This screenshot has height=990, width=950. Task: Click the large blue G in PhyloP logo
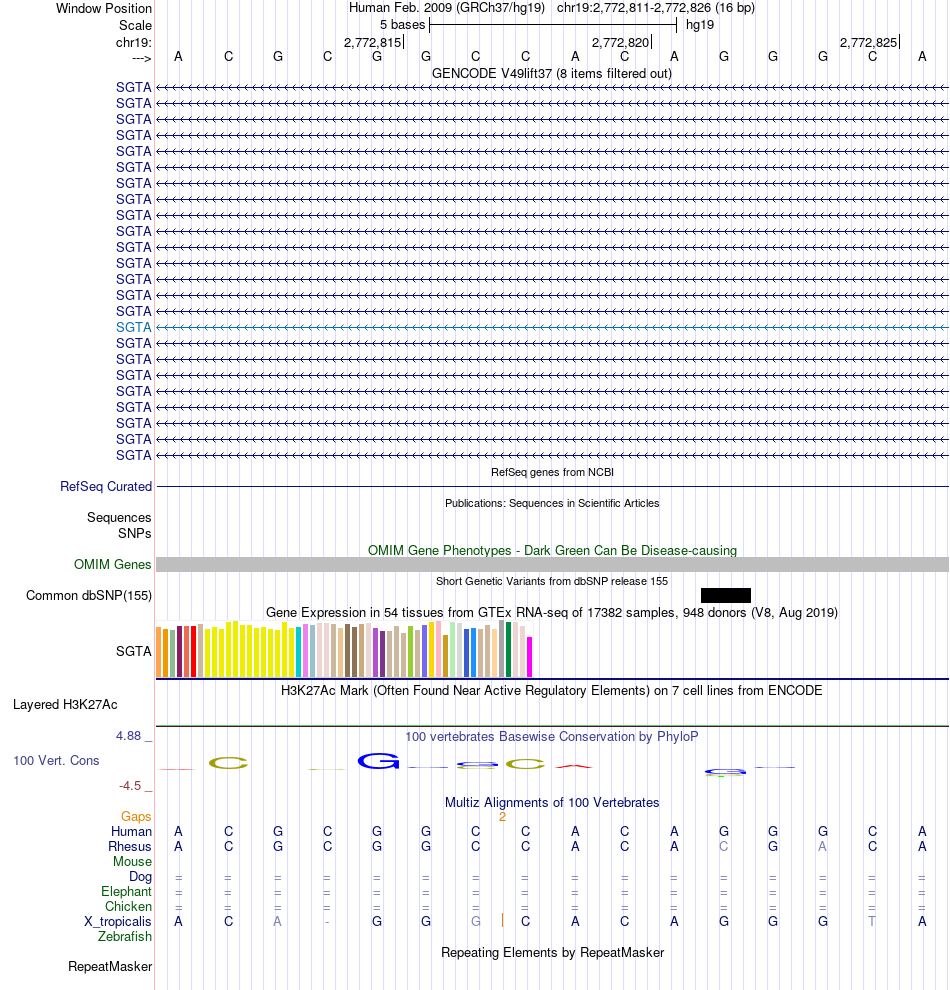[x=378, y=761]
